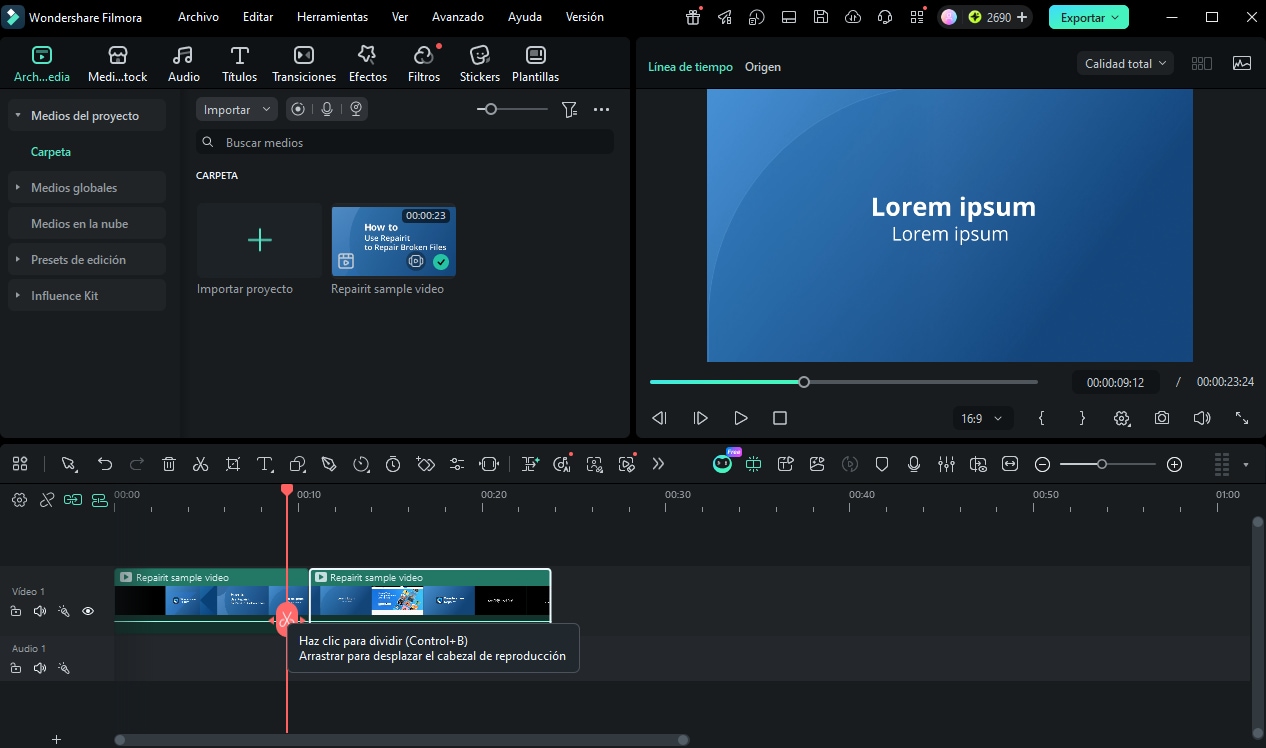Click the cloud upload icon in title bar
Image resolution: width=1266 pixels, height=748 pixels.
click(x=853, y=17)
